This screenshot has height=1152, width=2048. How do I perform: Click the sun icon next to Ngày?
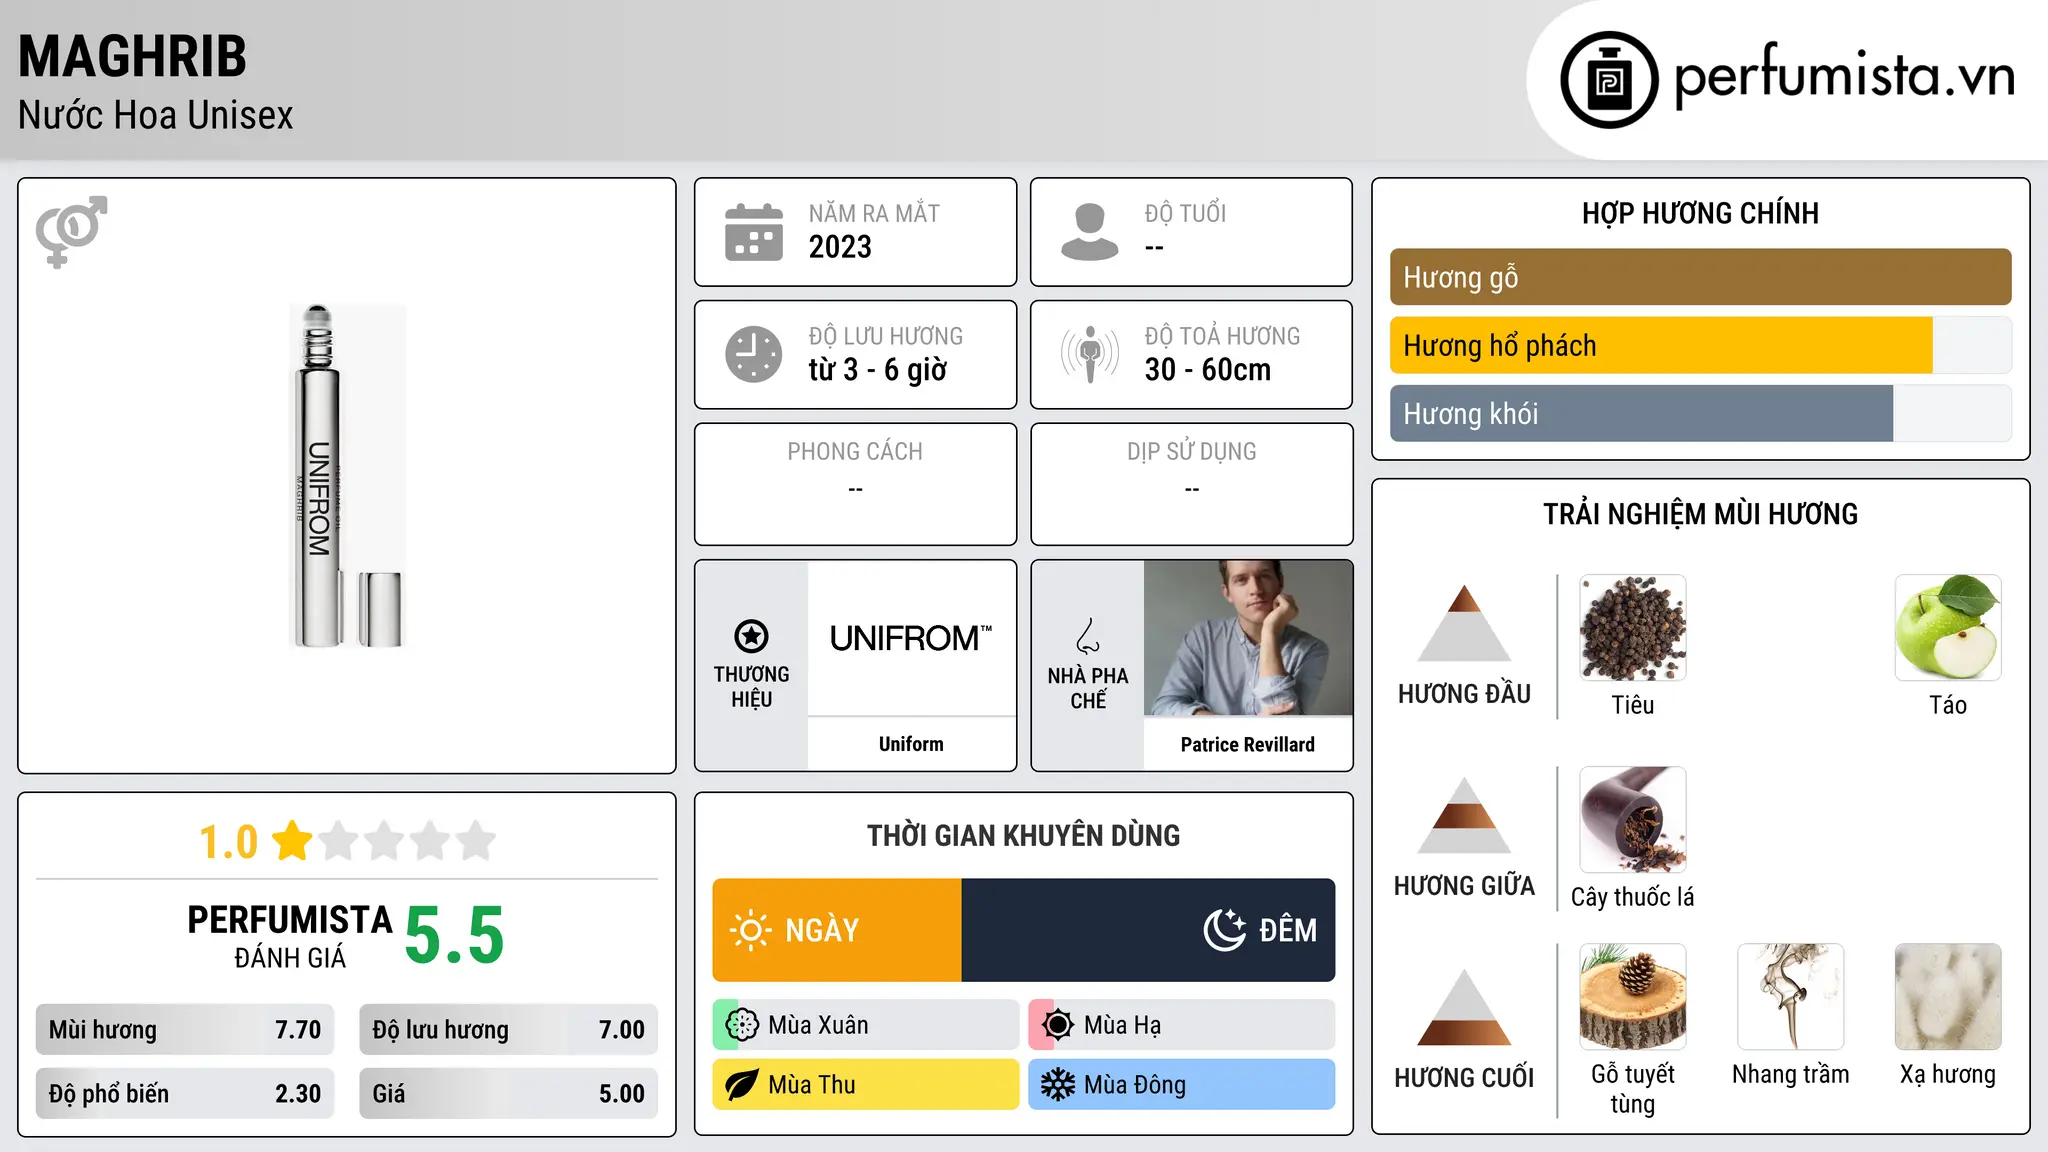tap(750, 930)
